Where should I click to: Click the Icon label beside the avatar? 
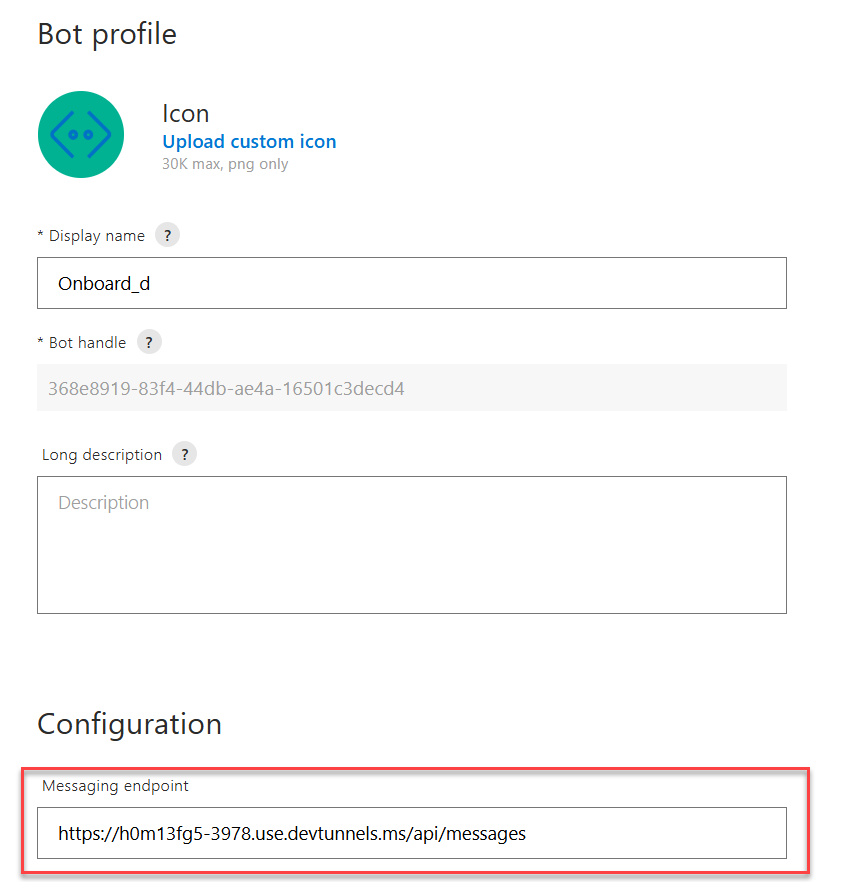pyautogui.click(x=186, y=114)
